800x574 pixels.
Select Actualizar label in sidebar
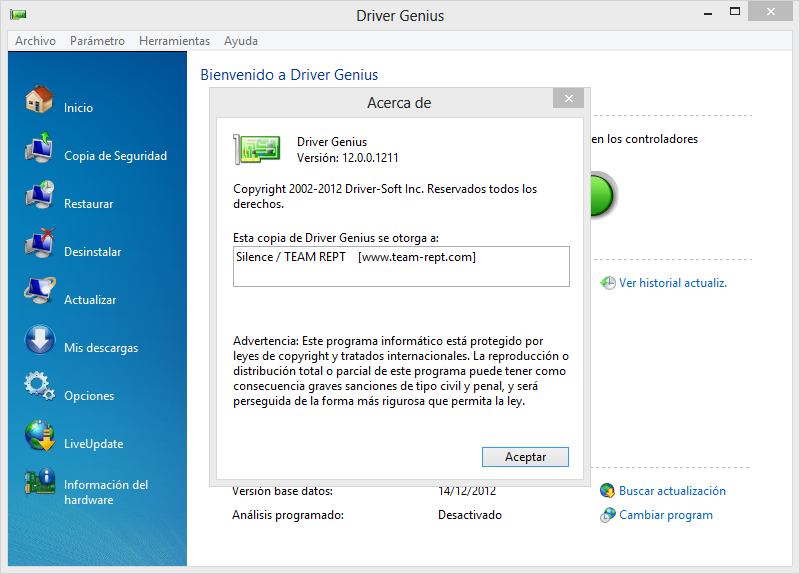(90, 300)
